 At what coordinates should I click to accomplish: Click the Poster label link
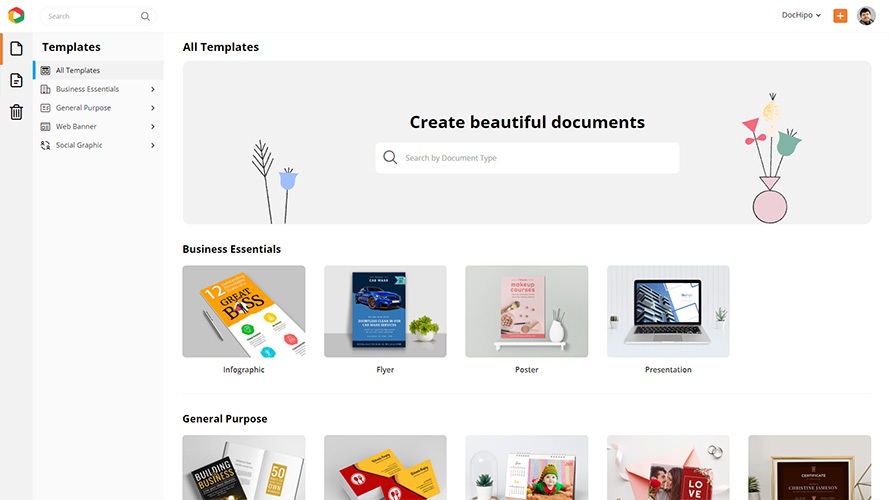tap(527, 369)
